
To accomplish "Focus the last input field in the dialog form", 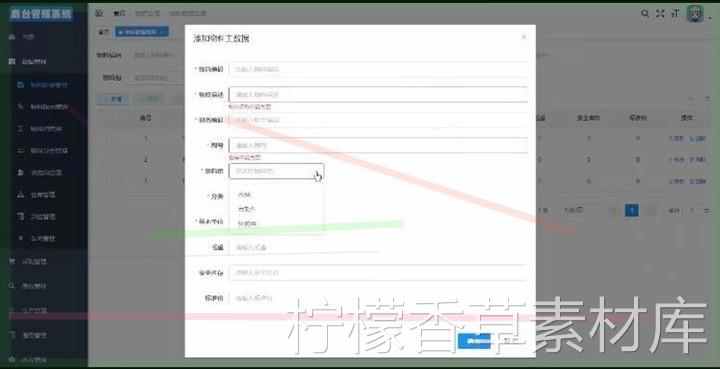I will [x=378, y=298].
